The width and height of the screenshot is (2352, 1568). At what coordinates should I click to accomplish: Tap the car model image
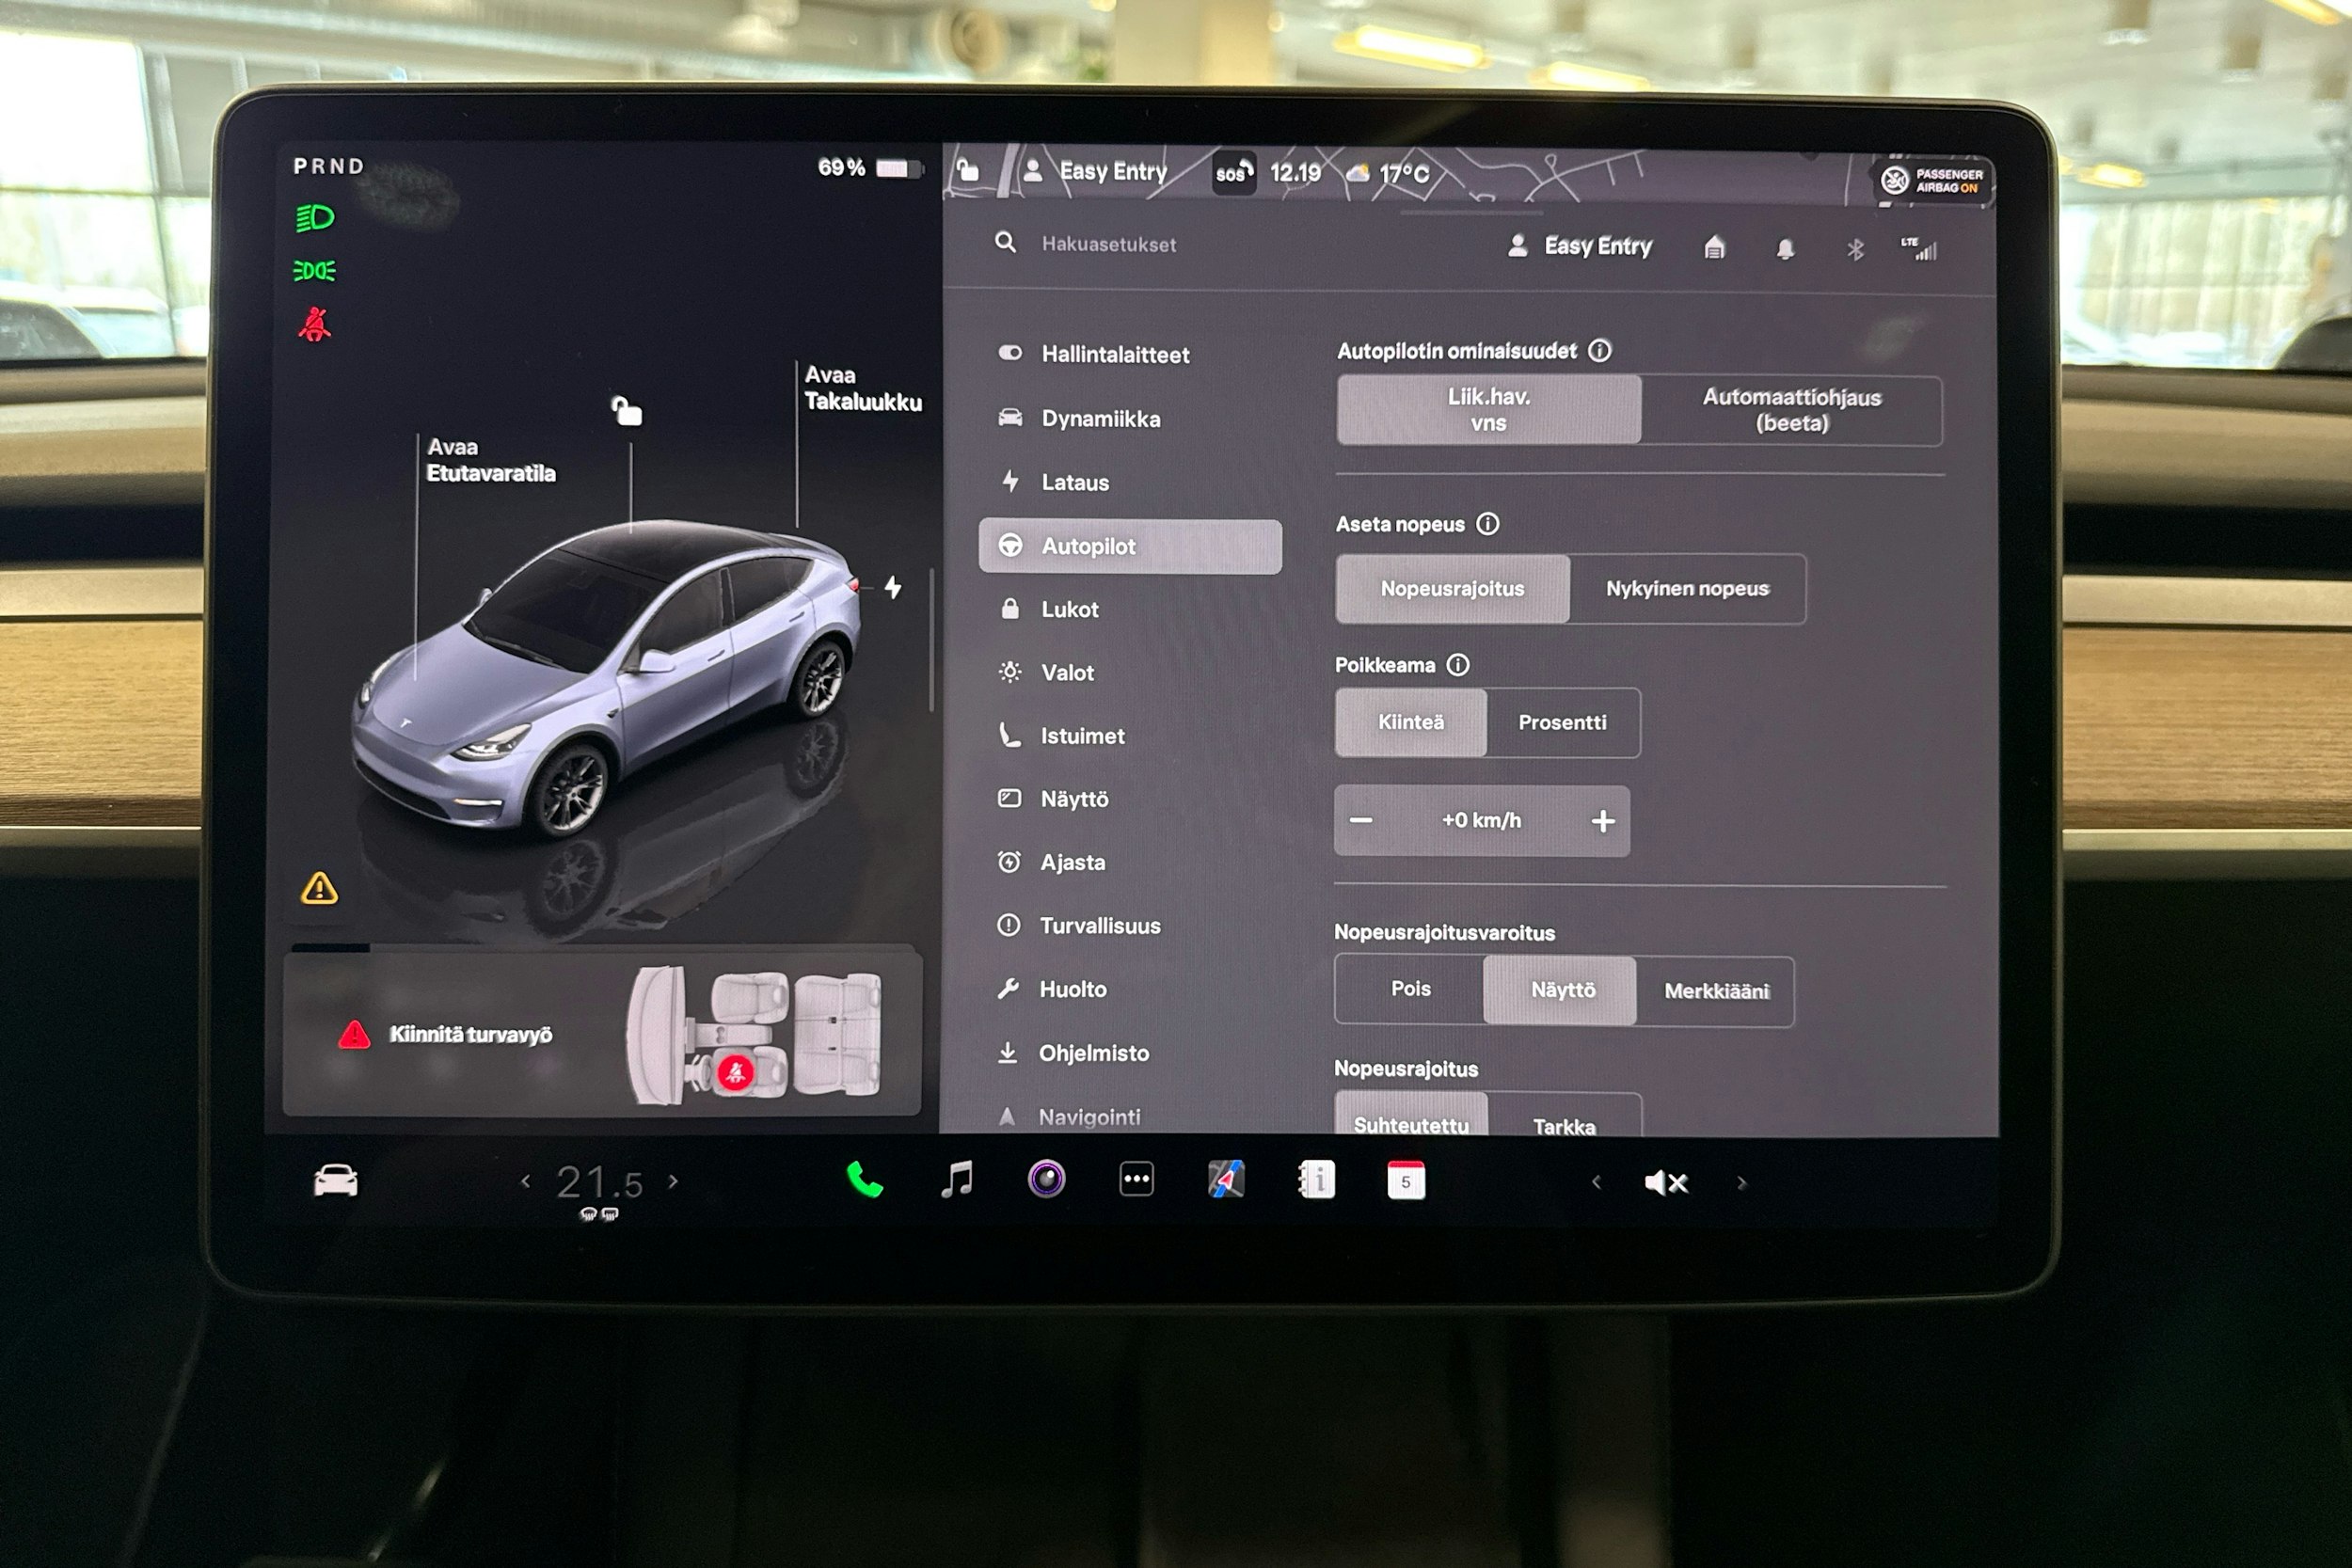tap(607, 678)
